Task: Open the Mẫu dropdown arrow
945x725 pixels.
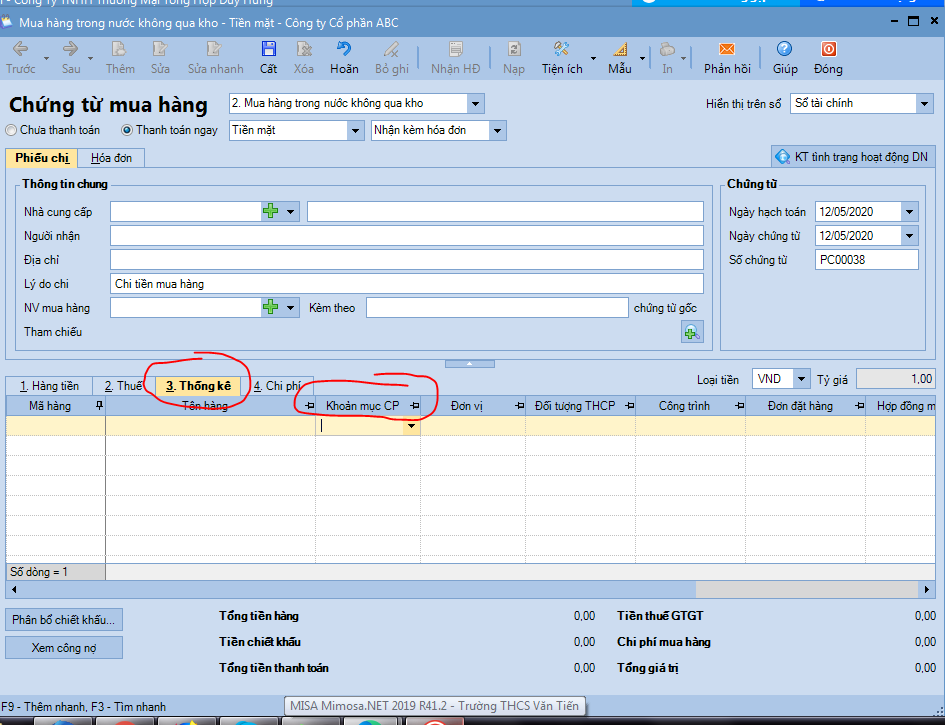Action: (642, 58)
